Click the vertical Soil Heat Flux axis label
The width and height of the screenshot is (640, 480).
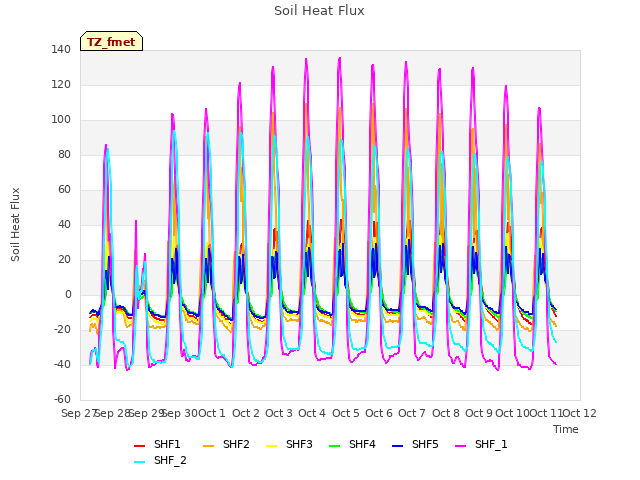pos(15,224)
